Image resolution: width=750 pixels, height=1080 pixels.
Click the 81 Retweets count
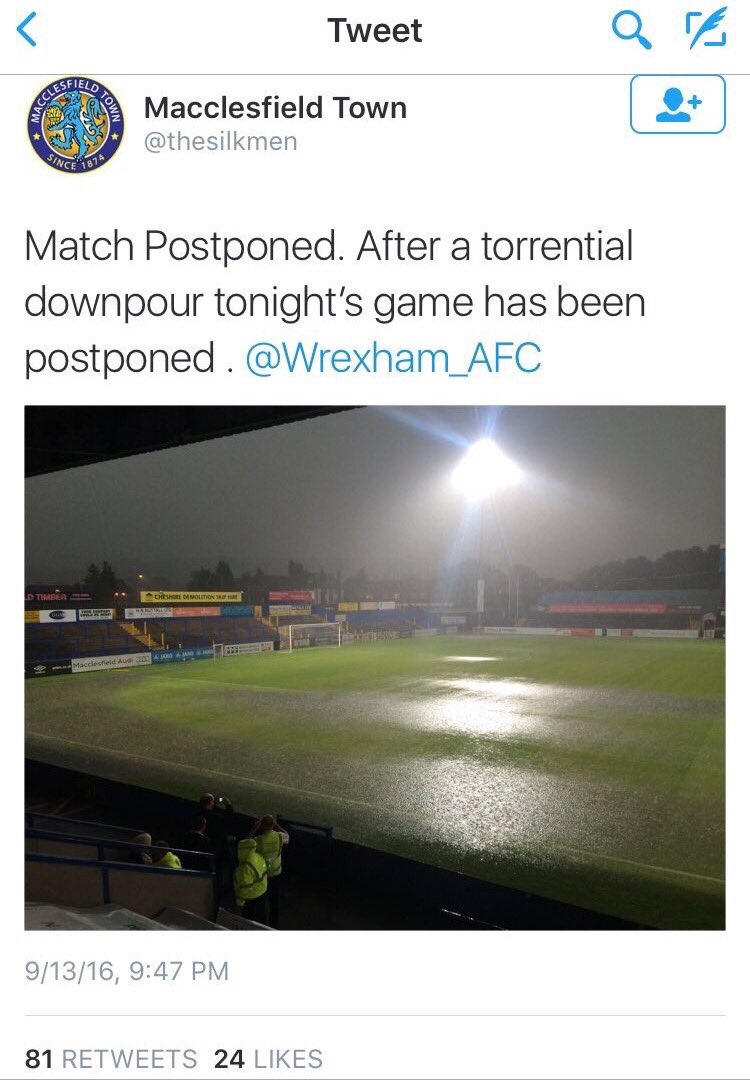(x=111, y=1059)
